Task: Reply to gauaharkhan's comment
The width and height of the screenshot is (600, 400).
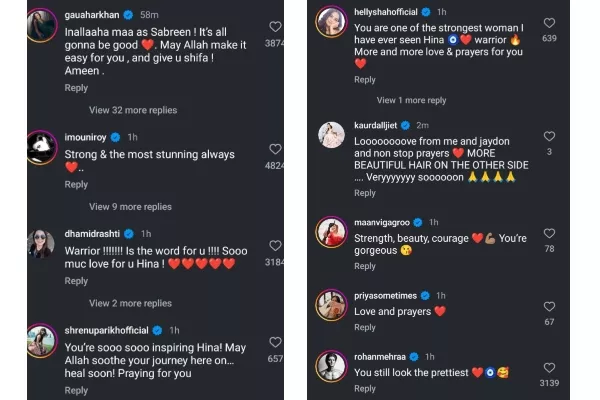Action: pos(76,88)
